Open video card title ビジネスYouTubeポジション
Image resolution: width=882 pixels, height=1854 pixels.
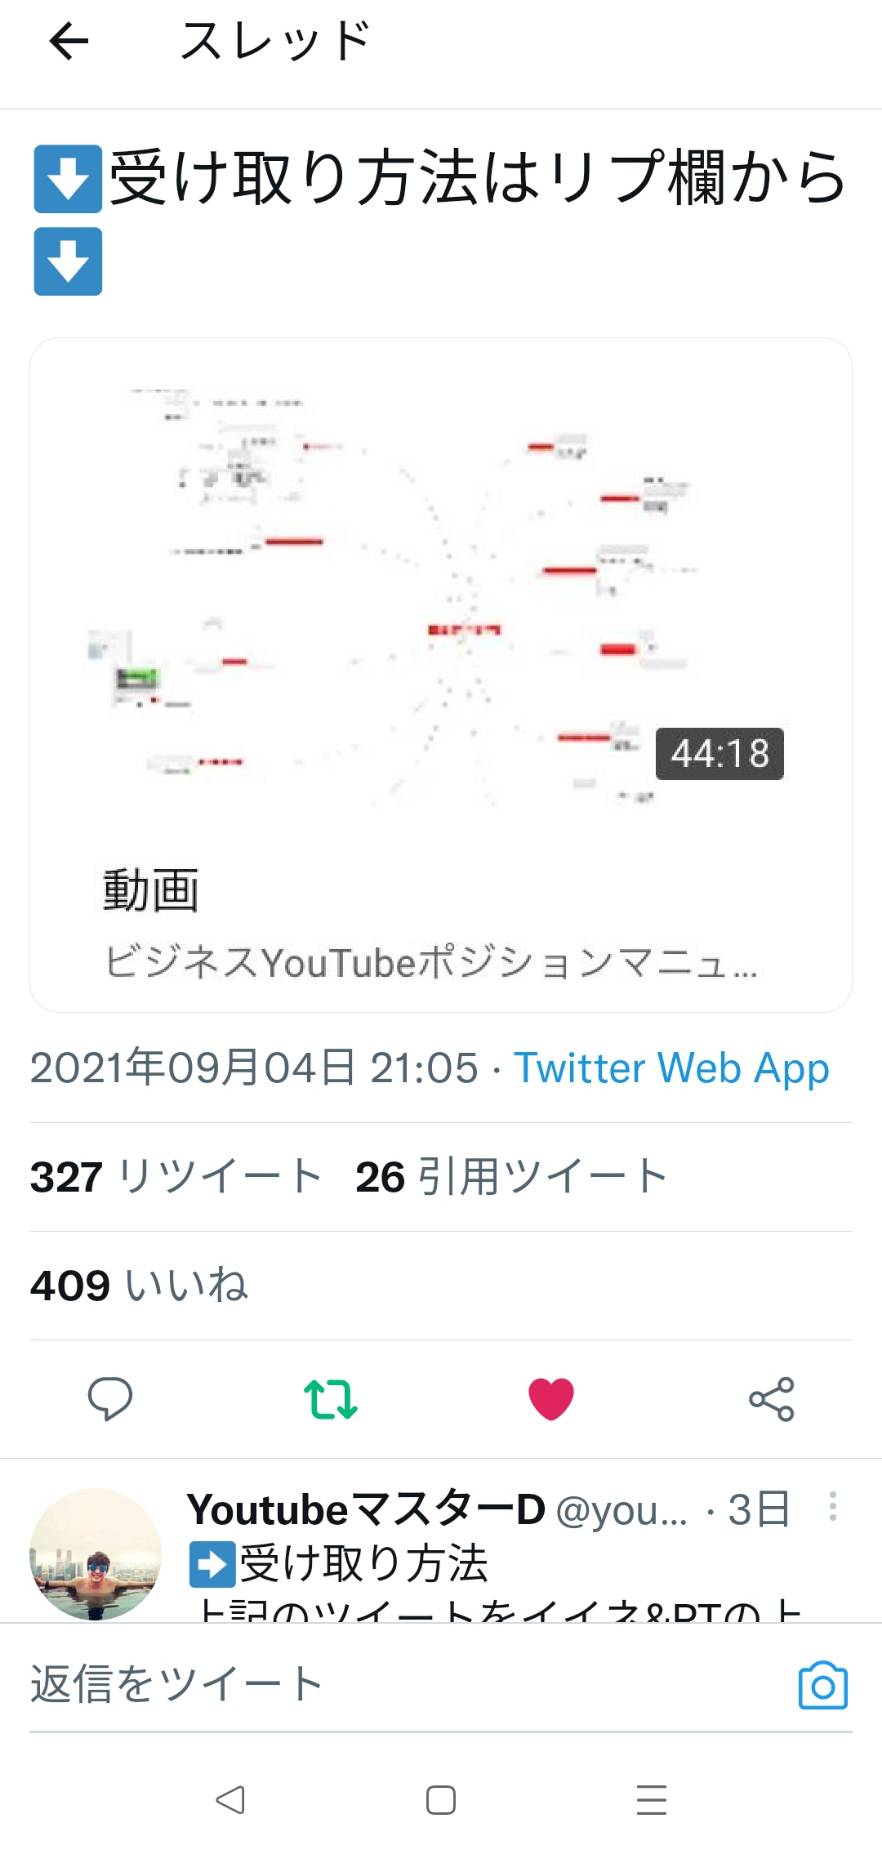click(430, 963)
